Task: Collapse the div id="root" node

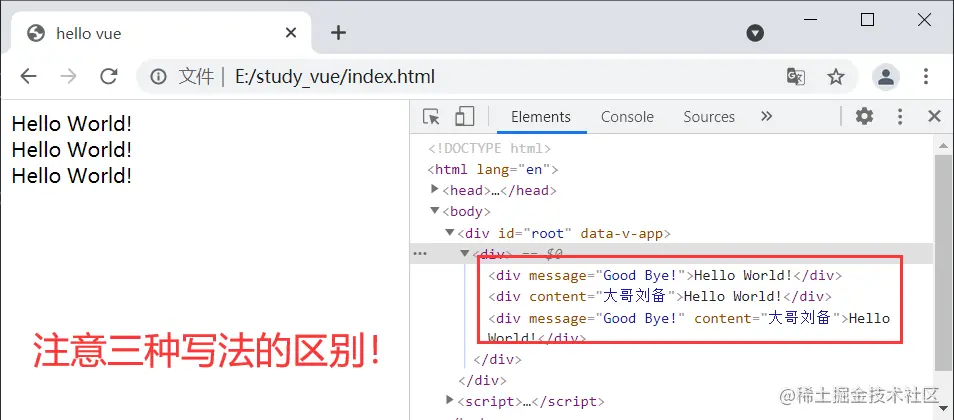Action: point(450,232)
